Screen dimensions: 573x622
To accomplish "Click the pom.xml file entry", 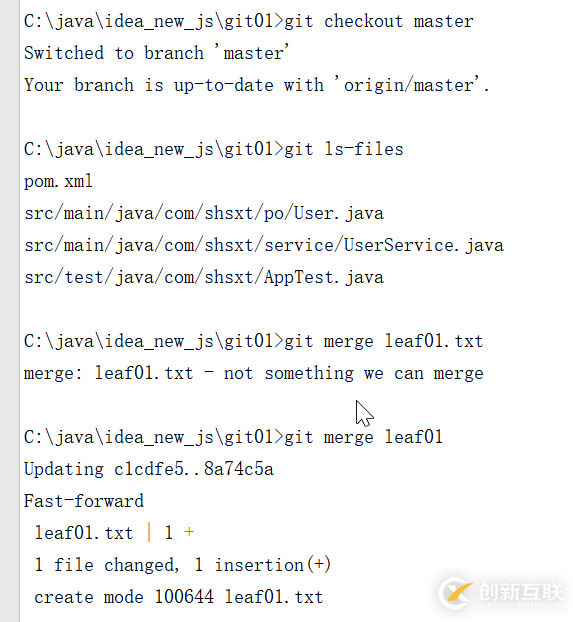I will point(58,182).
